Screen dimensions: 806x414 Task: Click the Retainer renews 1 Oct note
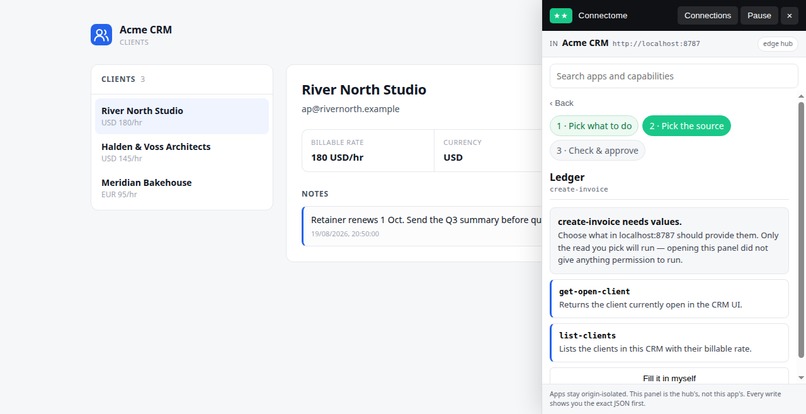[426, 220]
